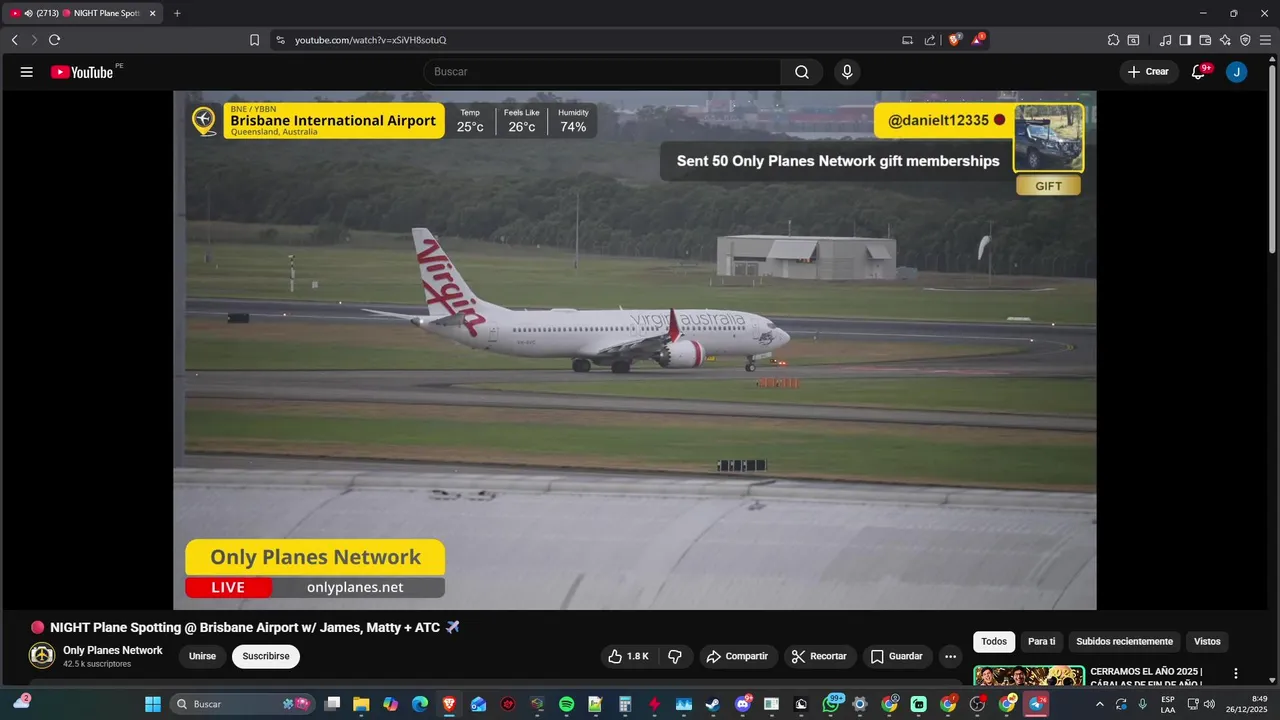Image resolution: width=1280 pixels, height=720 pixels.
Task: Open Spotify from taskbar
Action: [566, 704]
